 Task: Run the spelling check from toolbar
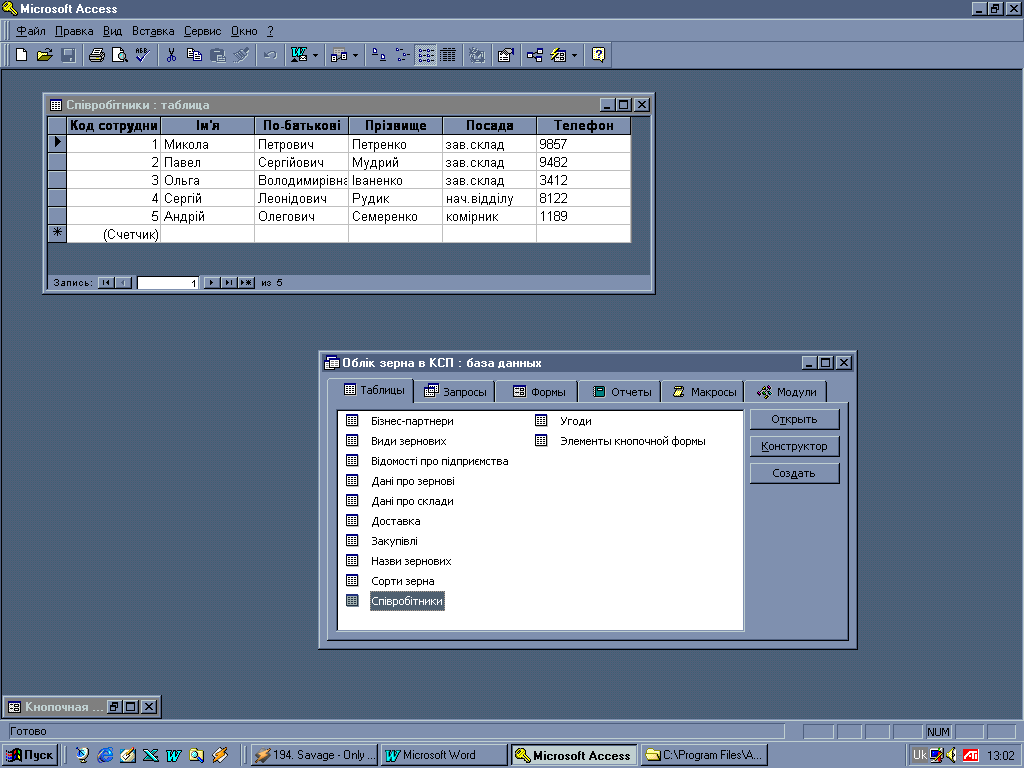coord(142,55)
